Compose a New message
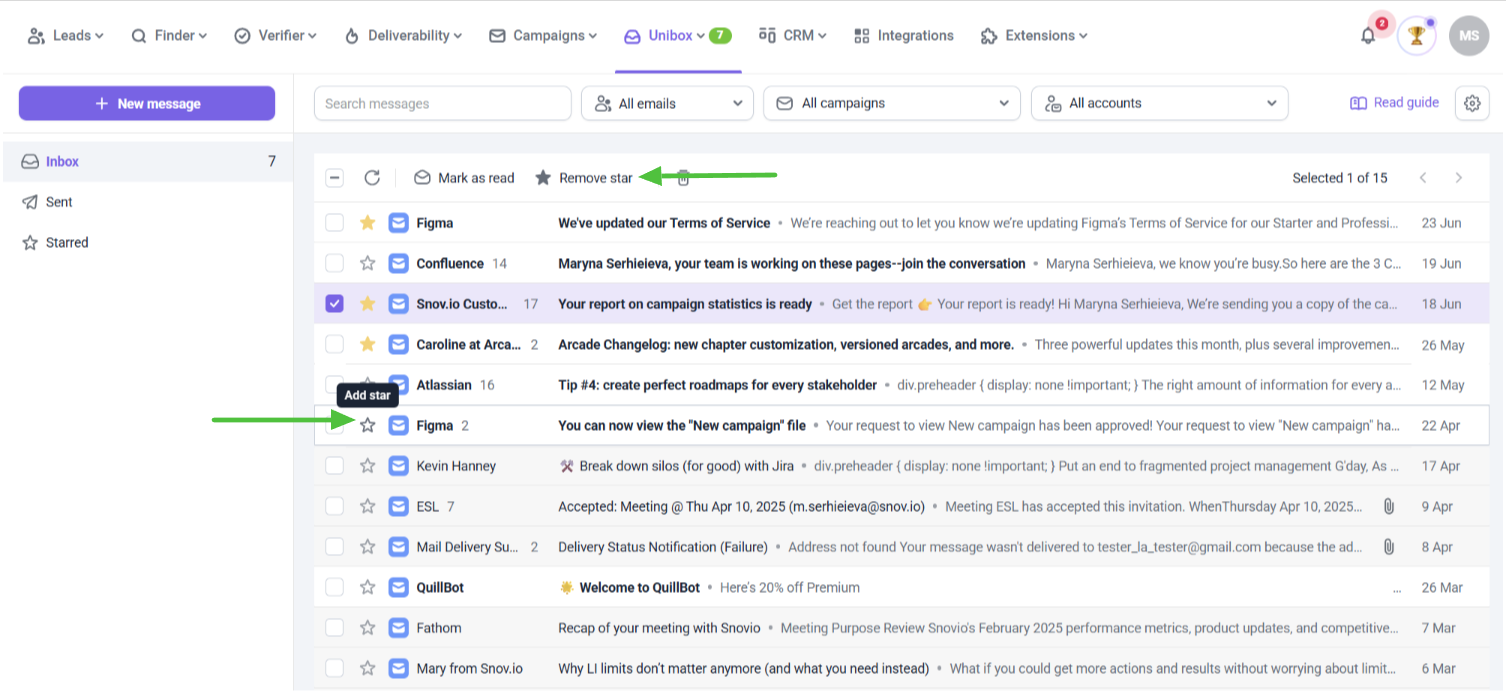This screenshot has height=693, width=1506. point(147,103)
